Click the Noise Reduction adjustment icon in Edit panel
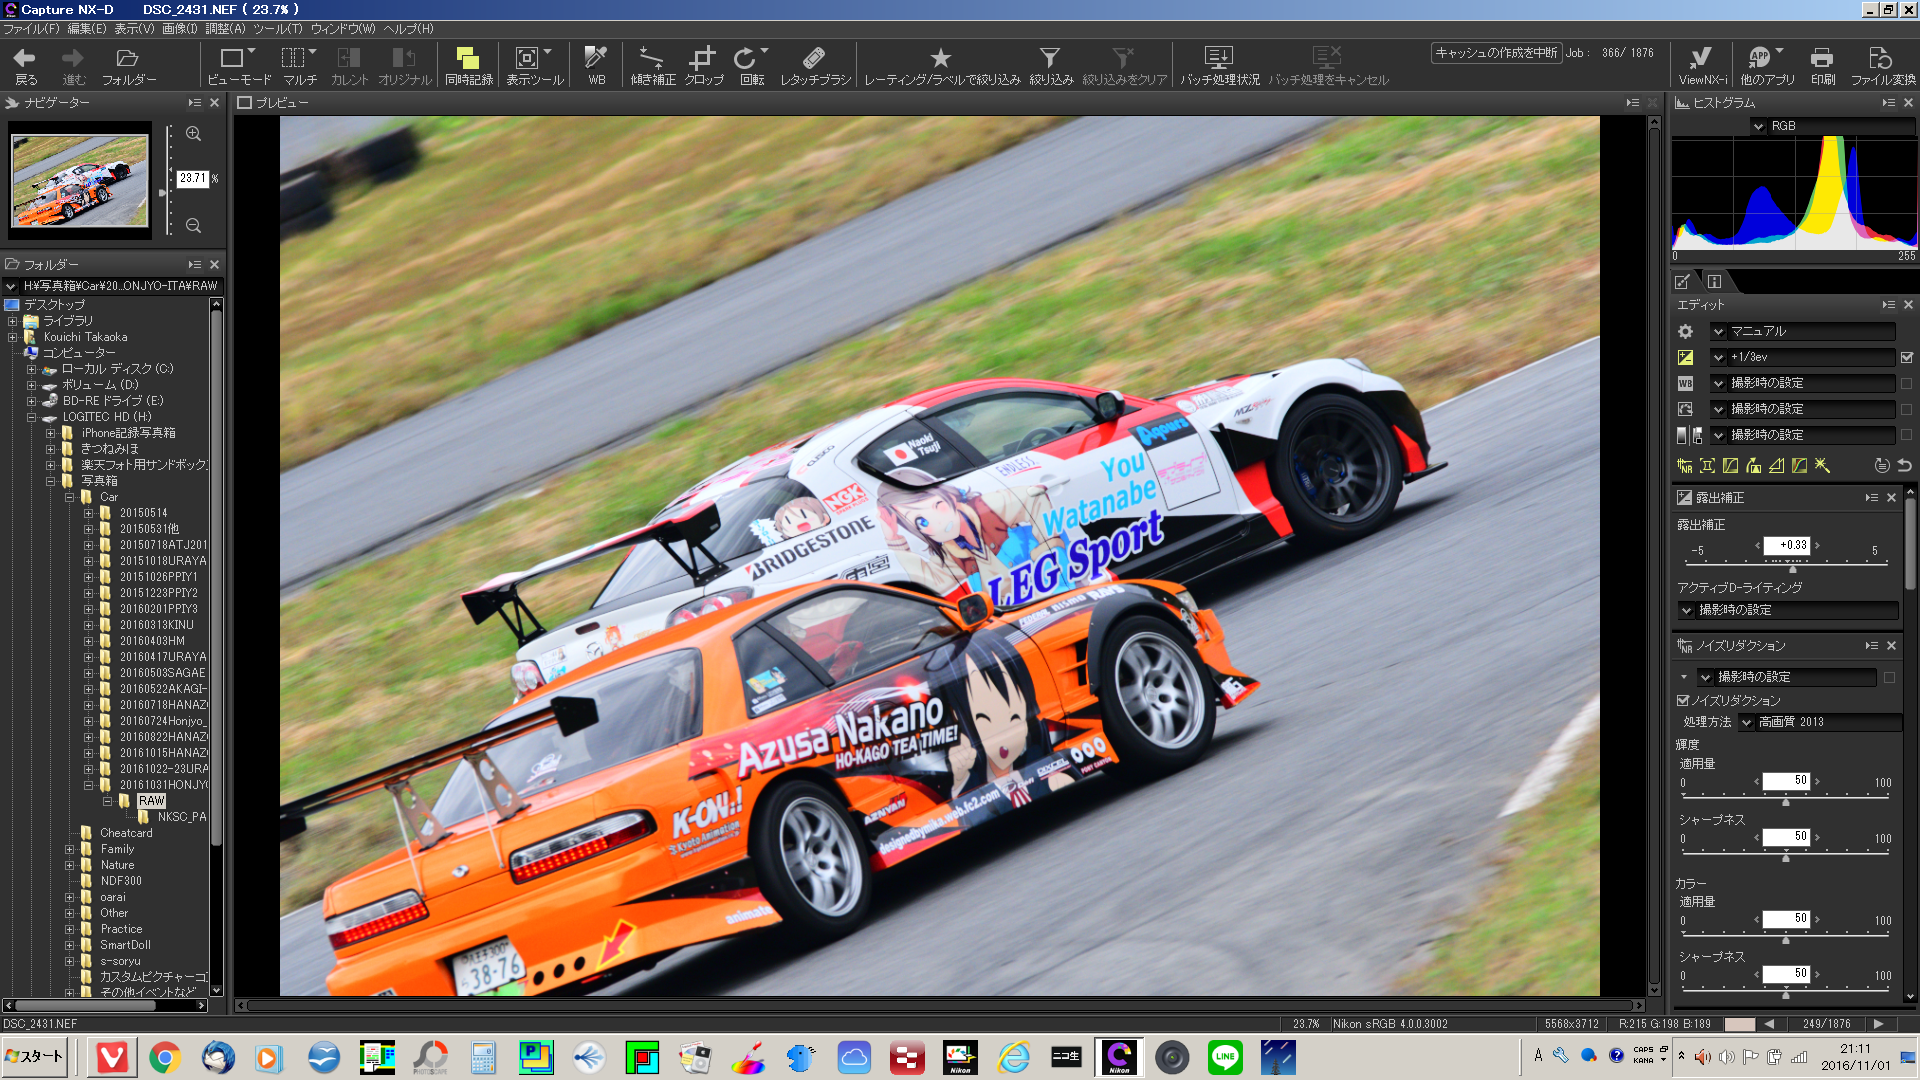Viewport: 1920px width, 1080px height. click(1685, 466)
